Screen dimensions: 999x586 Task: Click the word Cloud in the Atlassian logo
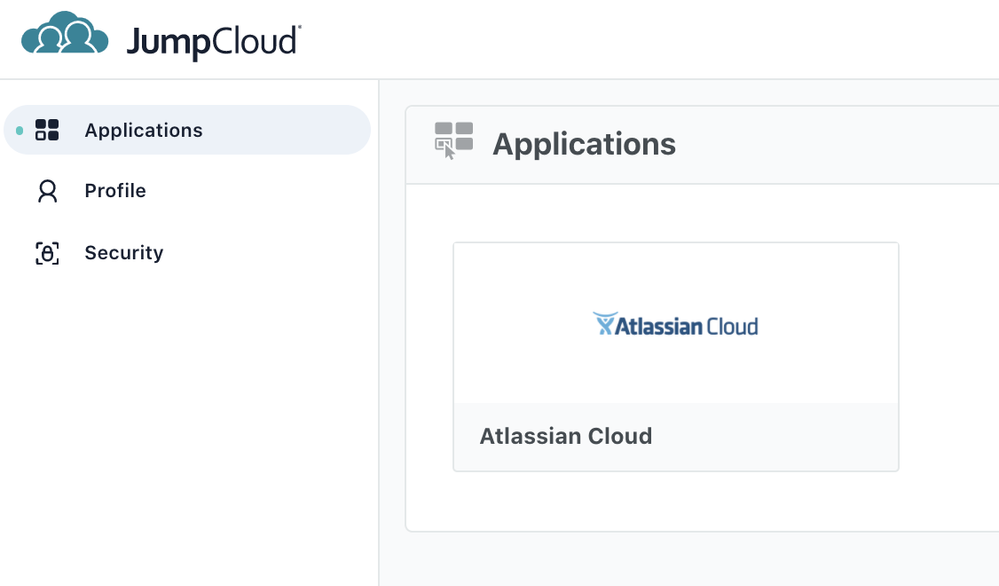(733, 326)
